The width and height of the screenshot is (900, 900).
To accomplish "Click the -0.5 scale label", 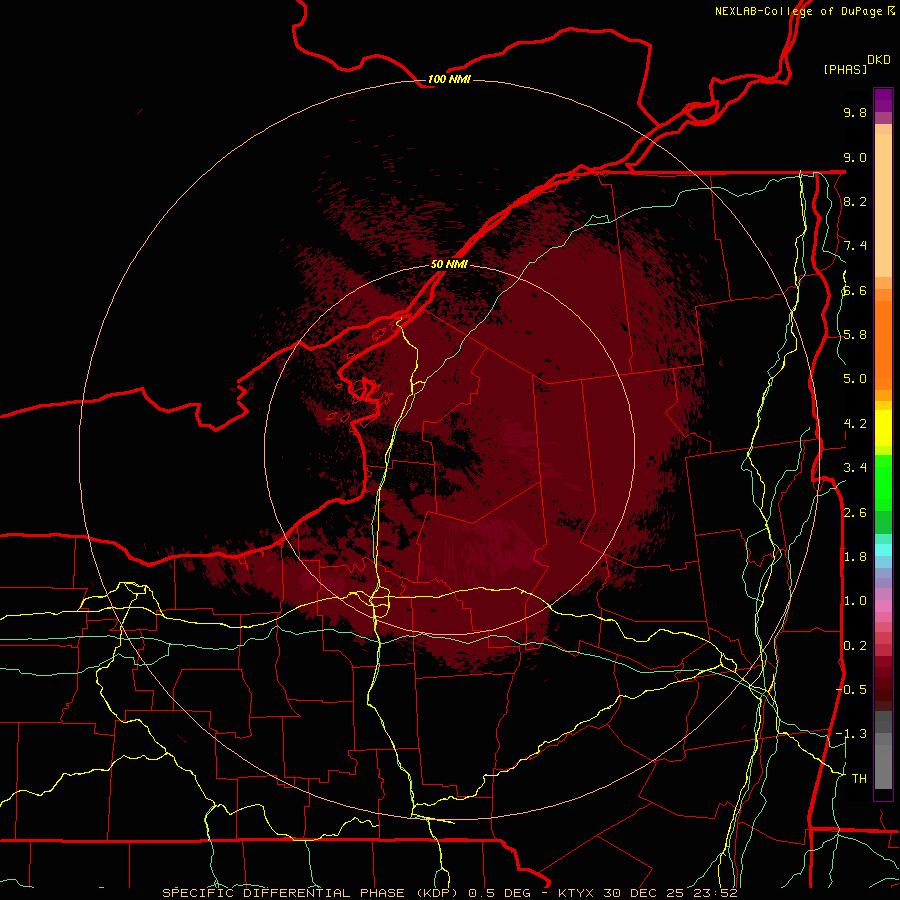I will [x=852, y=690].
